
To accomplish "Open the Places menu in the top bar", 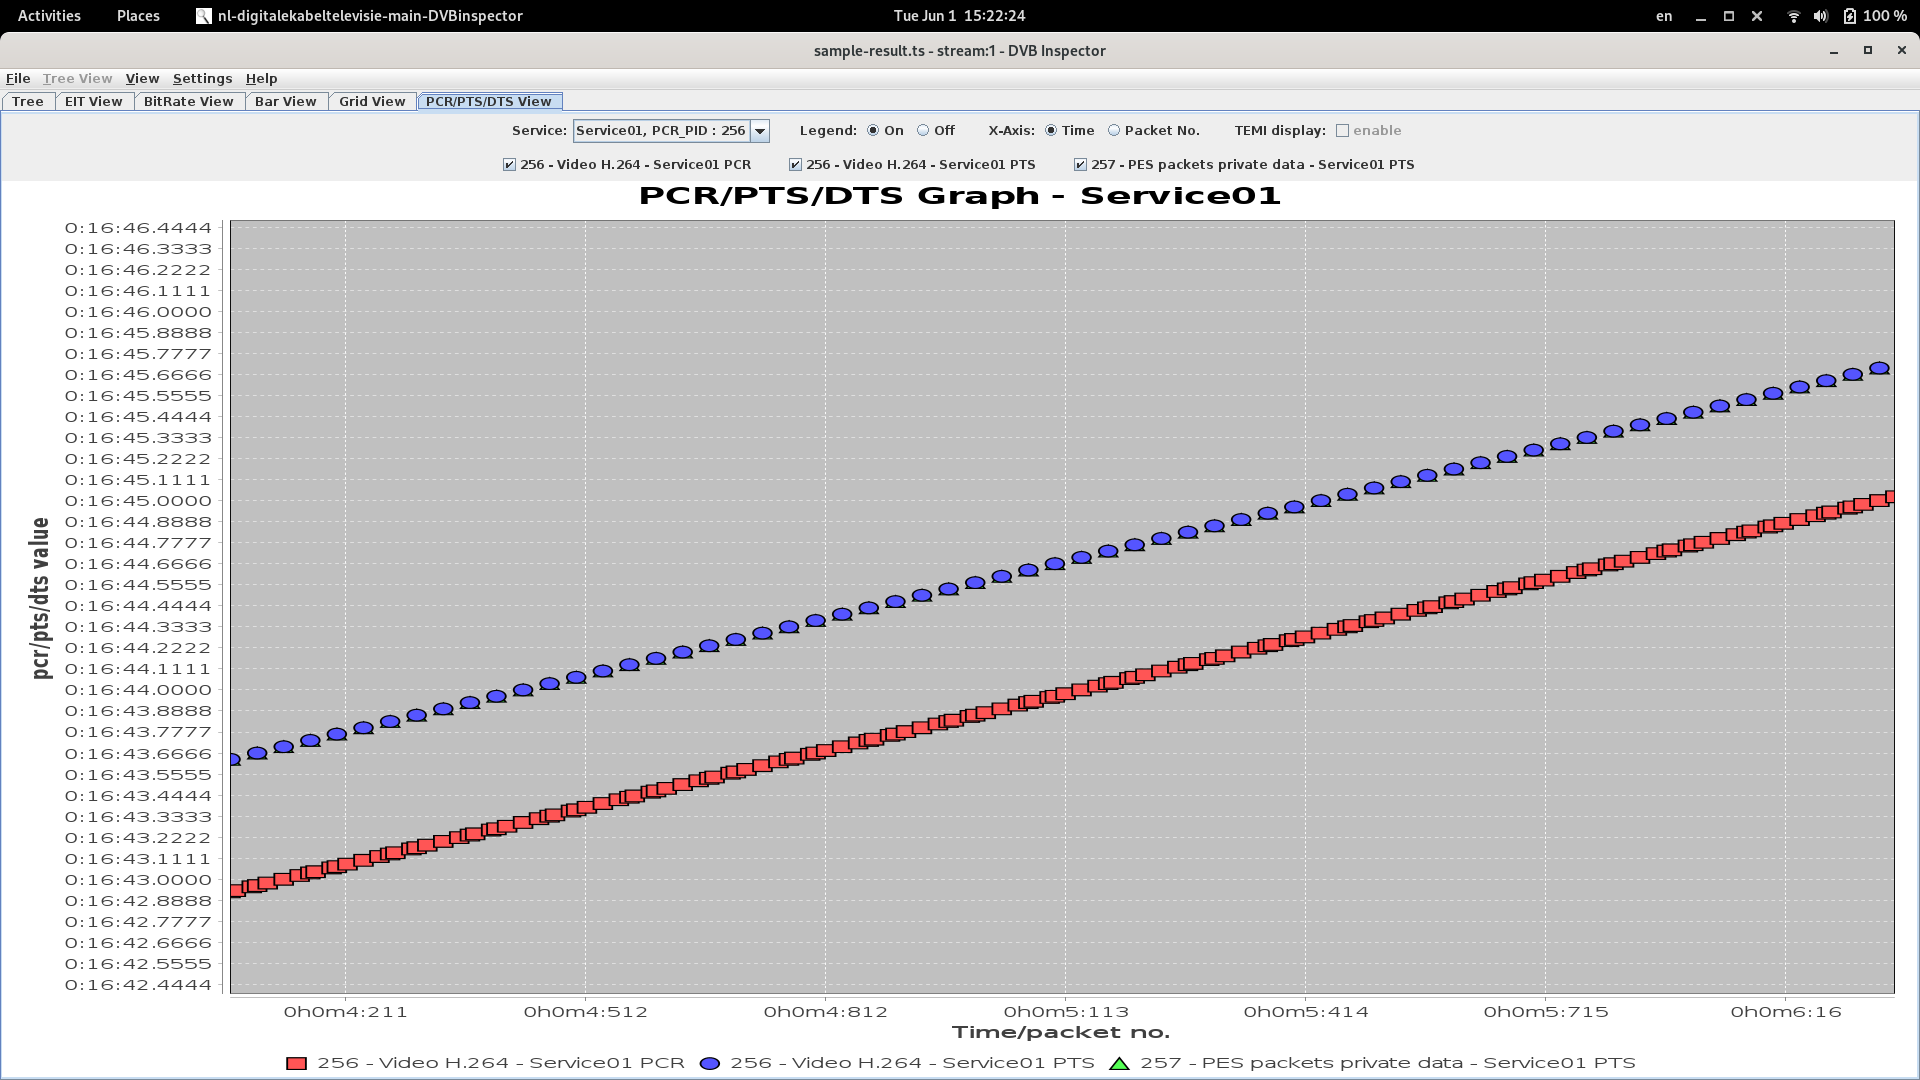I will [137, 16].
